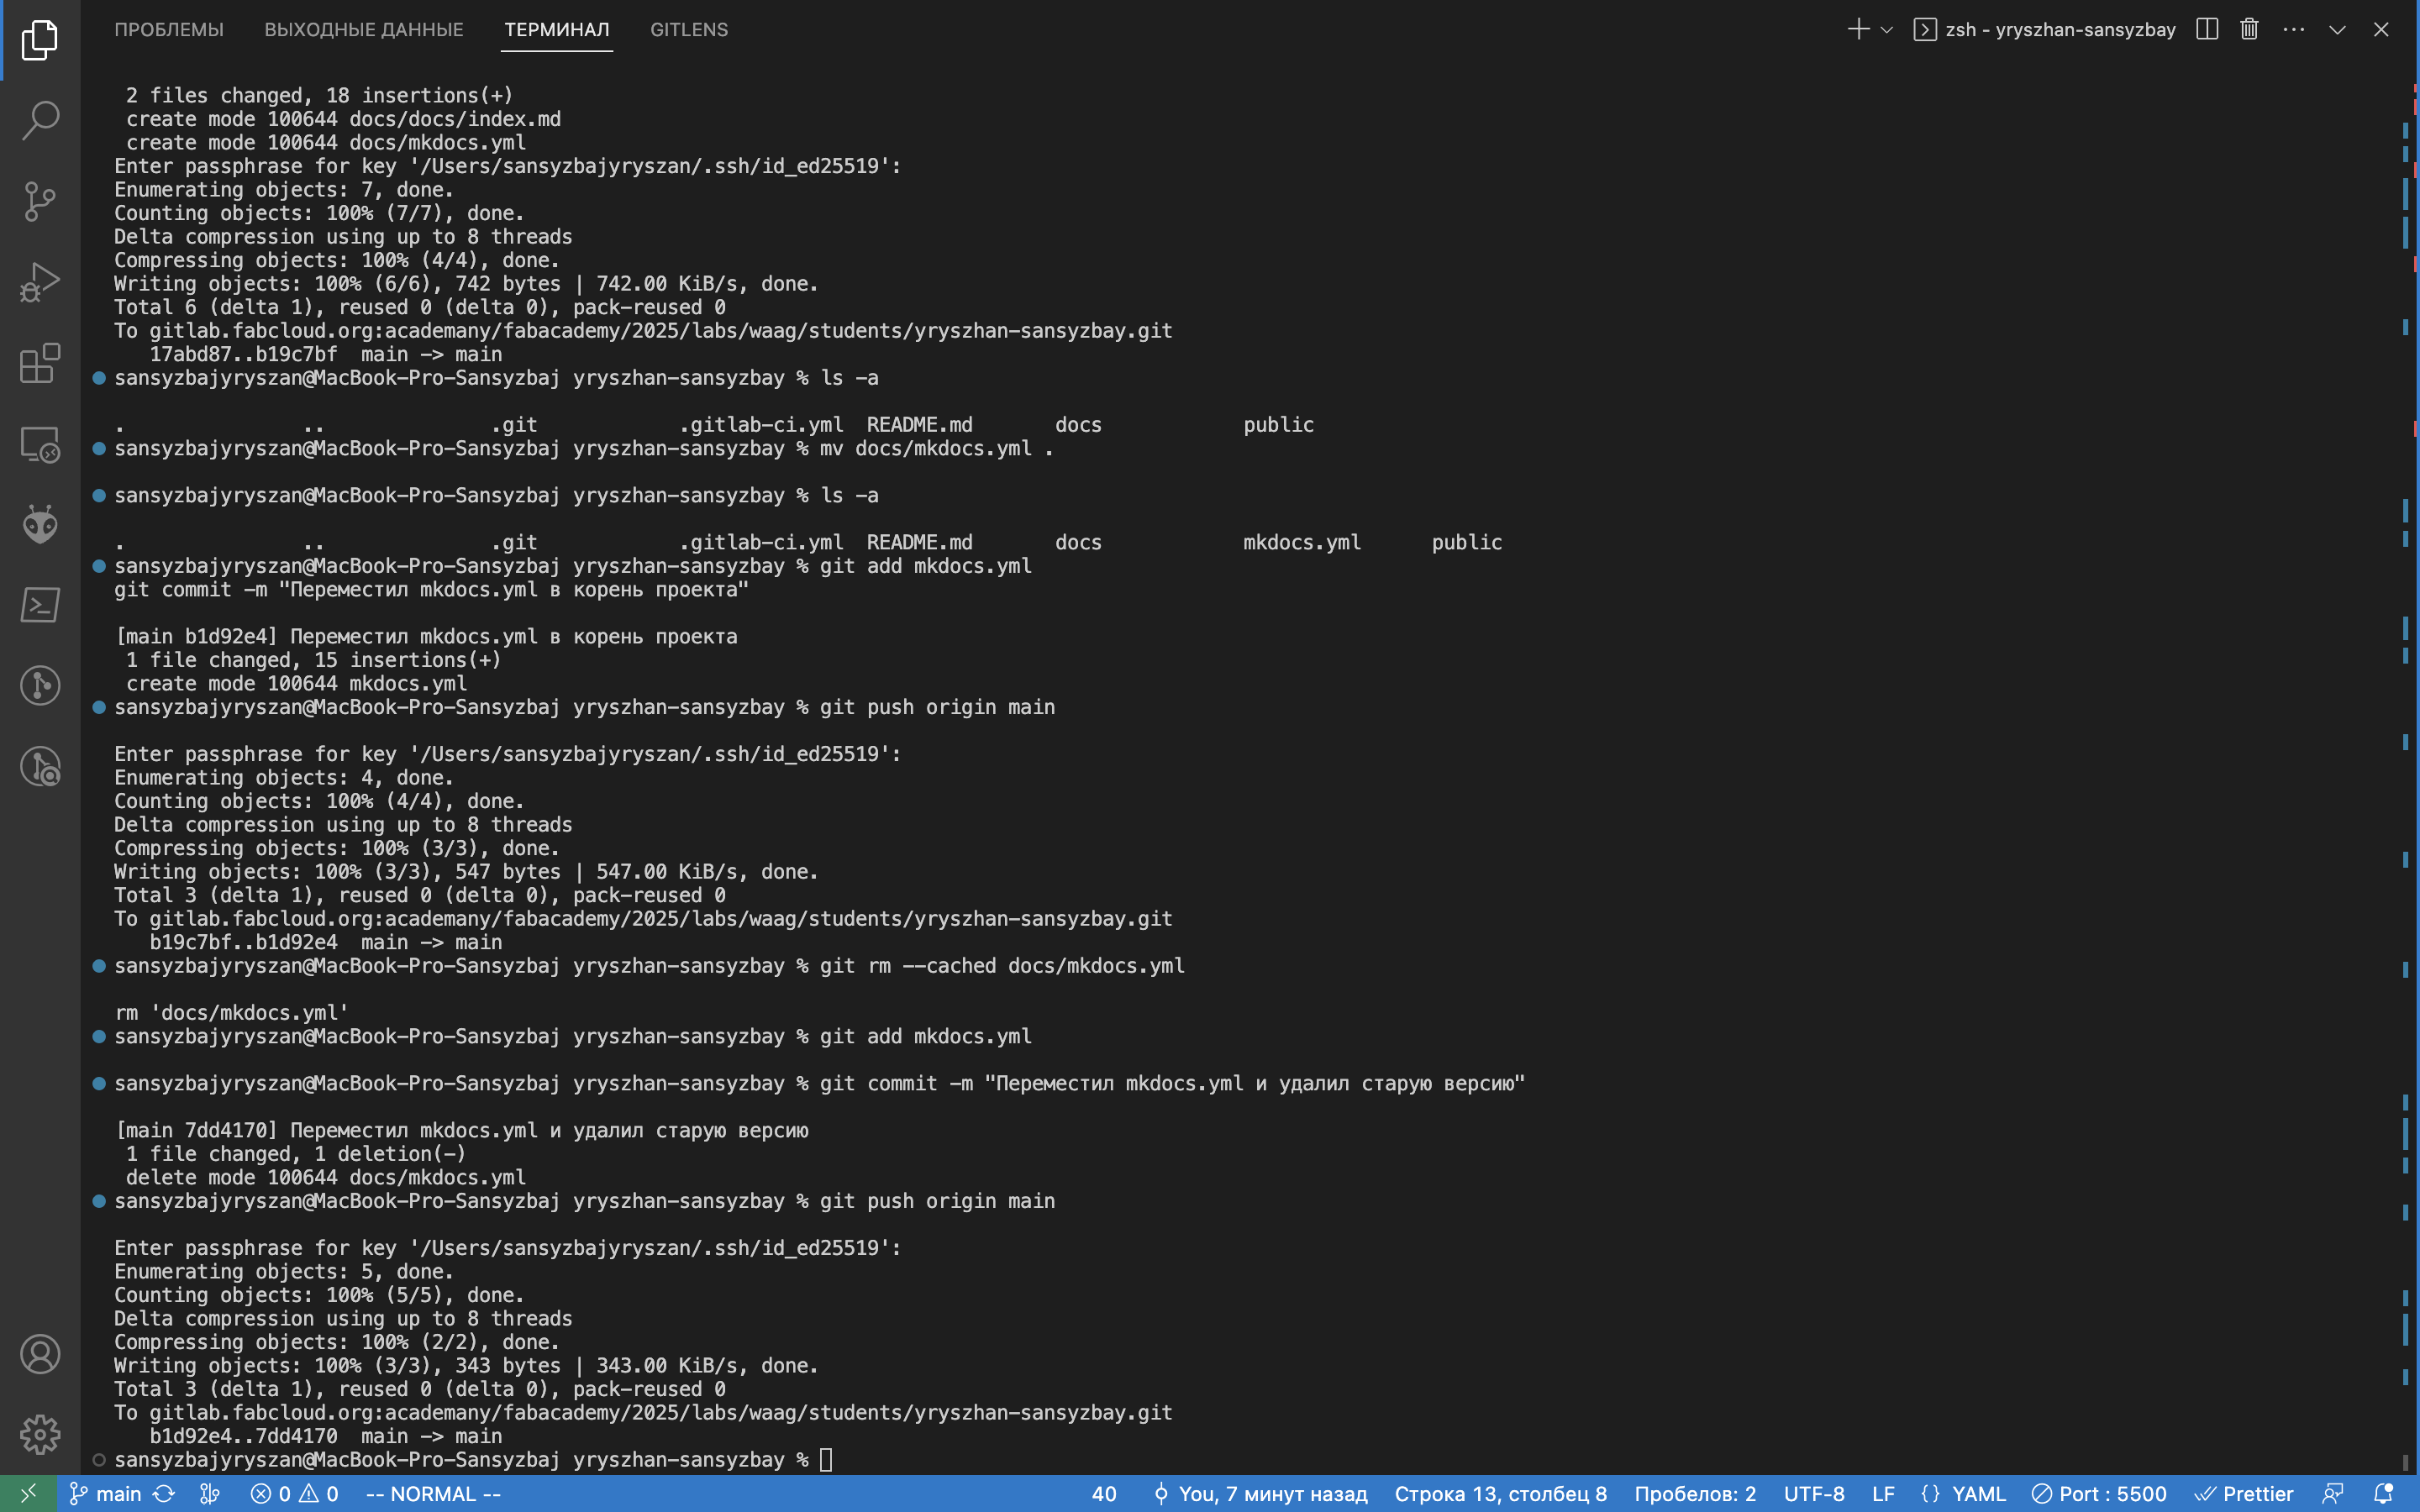Select language mode YAML
Image resolution: width=2420 pixels, height=1512 pixels.
pyautogui.click(x=1963, y=1493)
